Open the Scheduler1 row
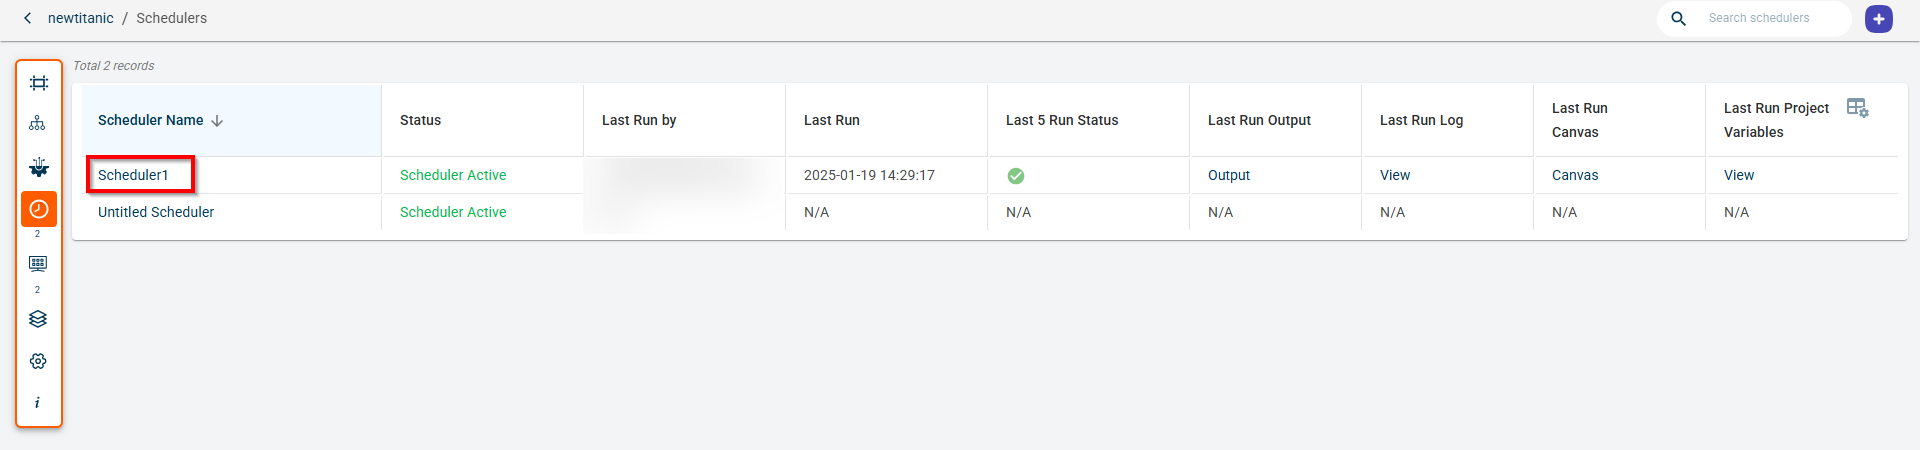This screenshot has width=1920, height=450. pos(134,175)
